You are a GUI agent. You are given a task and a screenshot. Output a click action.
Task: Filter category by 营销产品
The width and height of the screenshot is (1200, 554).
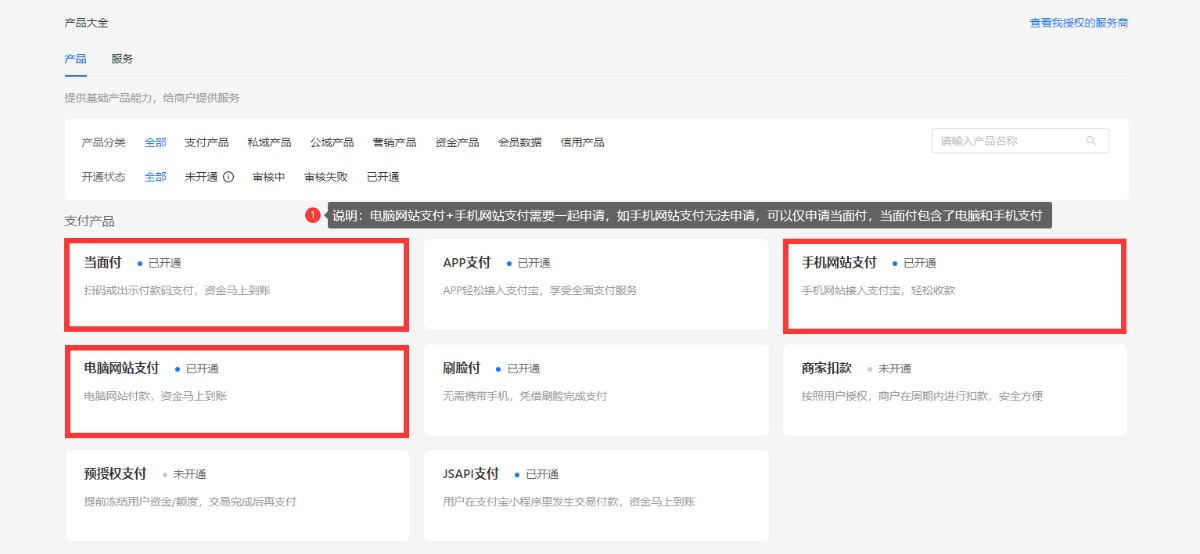point(394,142)
